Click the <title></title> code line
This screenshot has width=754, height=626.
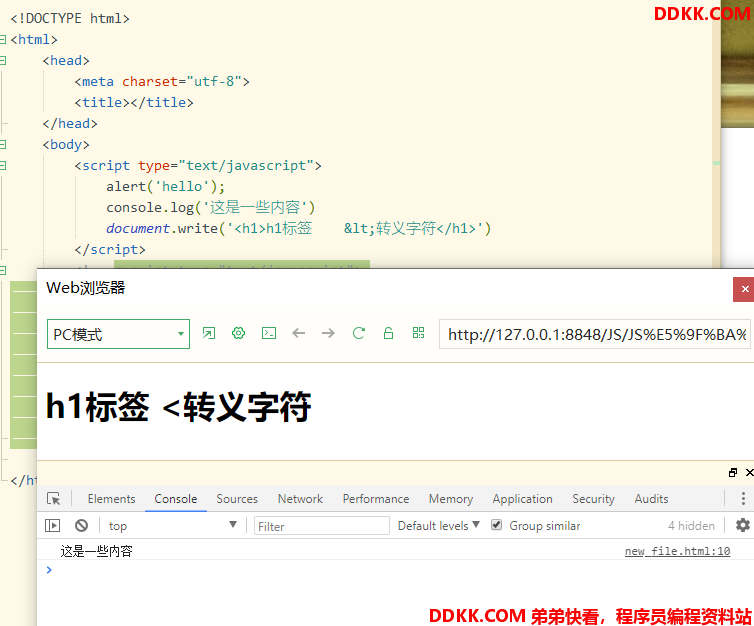(134, 102)
